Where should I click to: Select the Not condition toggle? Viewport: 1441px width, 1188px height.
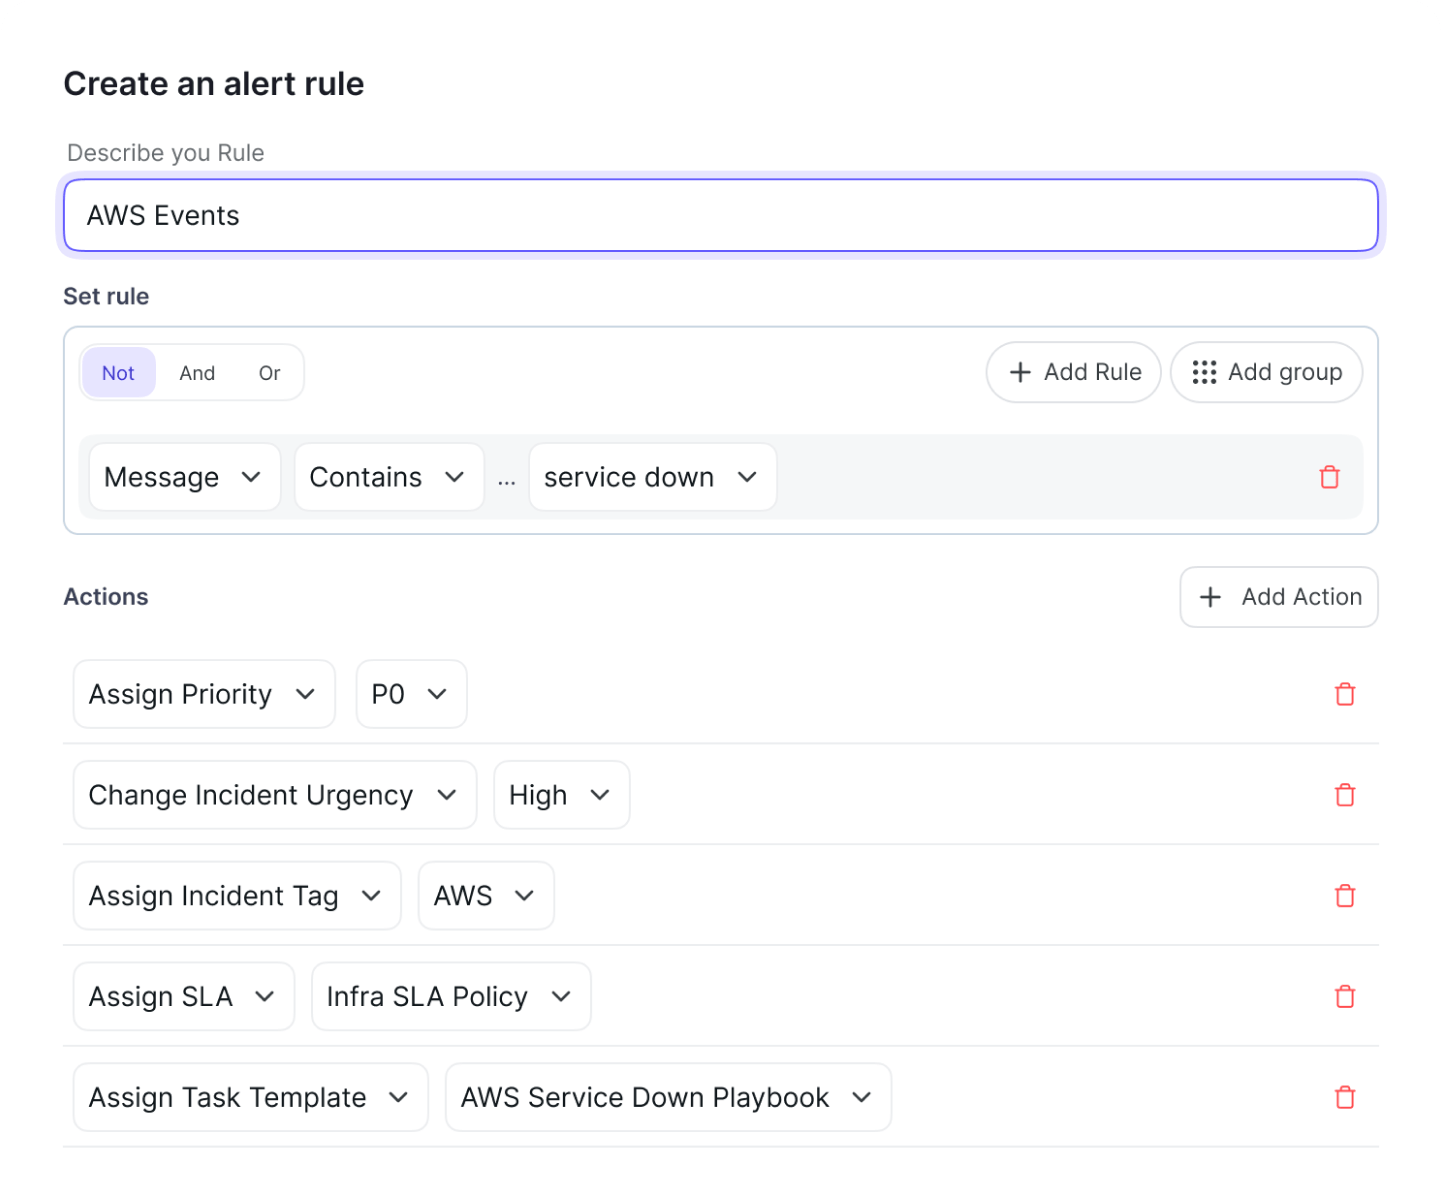coord(117,372)
